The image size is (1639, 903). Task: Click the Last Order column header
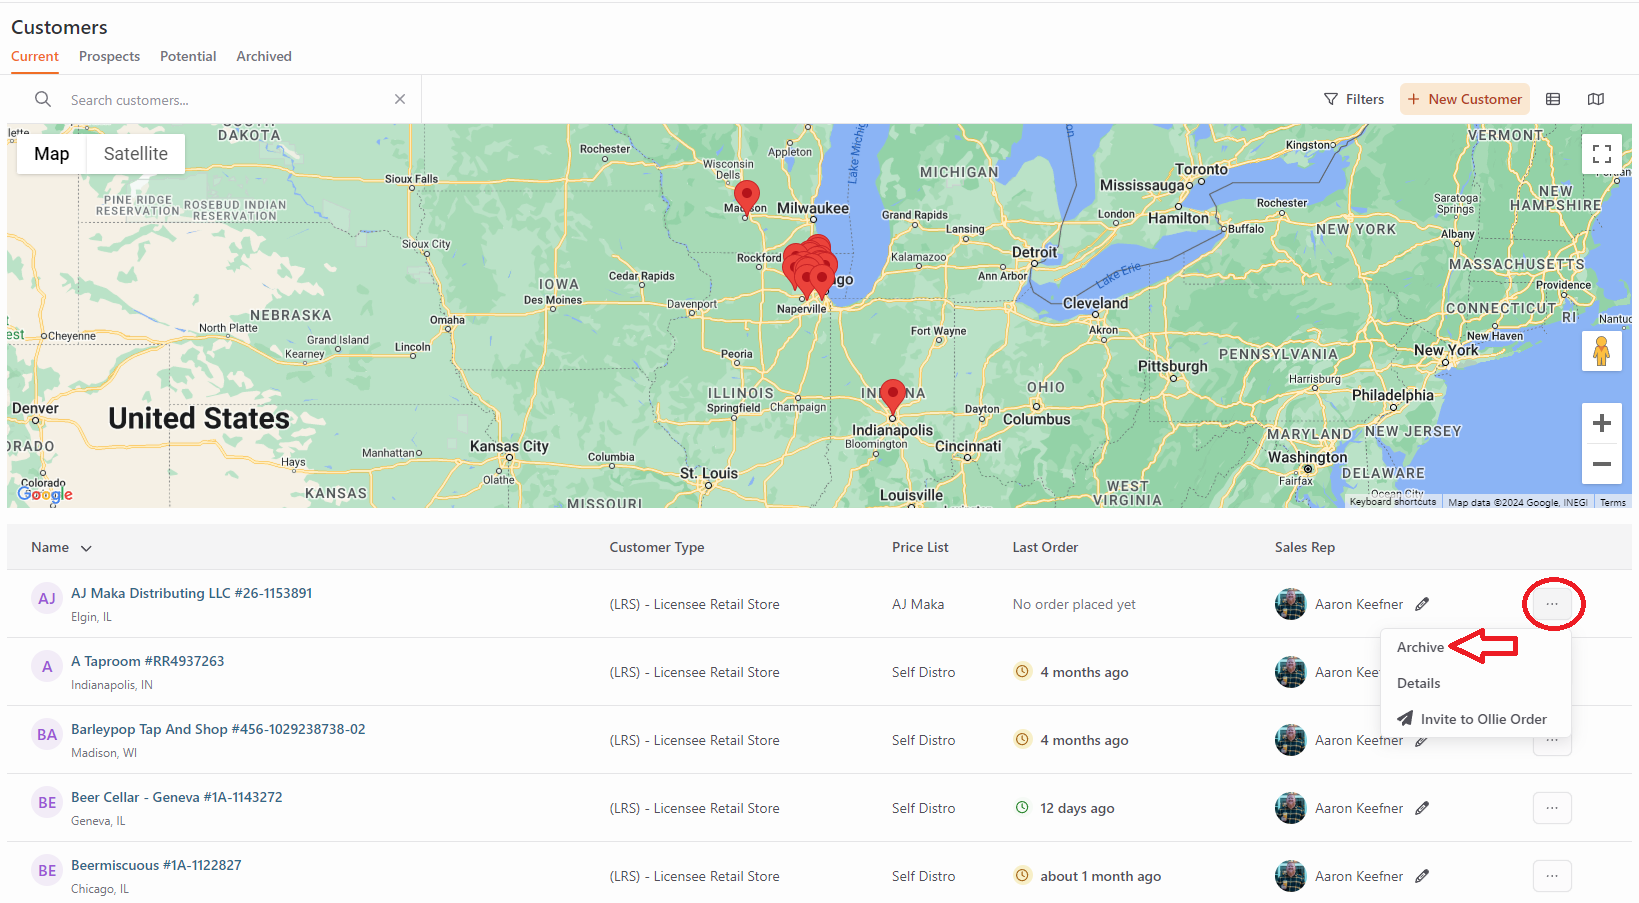click(1045, 547)
